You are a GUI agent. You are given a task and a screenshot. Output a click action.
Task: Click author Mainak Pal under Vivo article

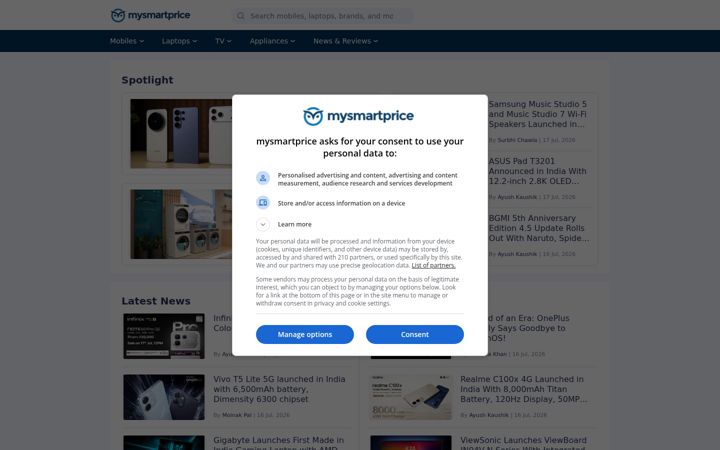tap(237, 415)
